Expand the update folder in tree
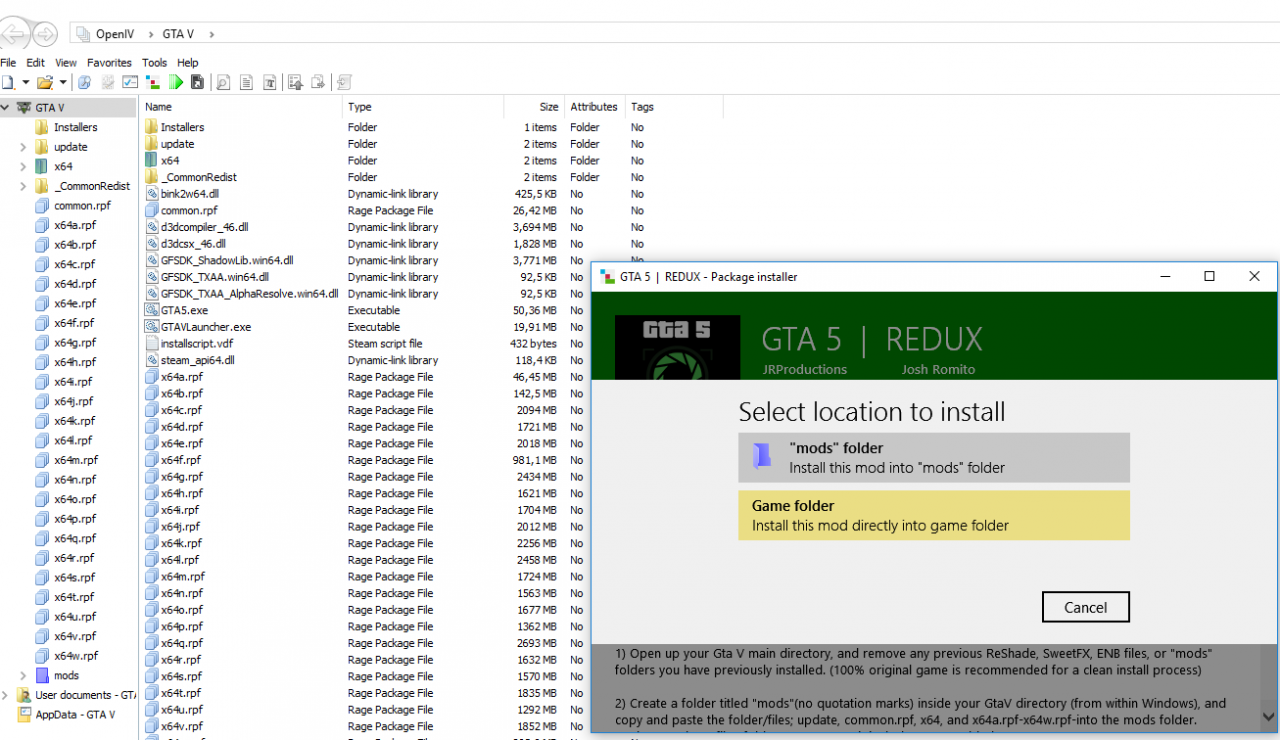The image size is (1280, 740). tap(23, 147)
